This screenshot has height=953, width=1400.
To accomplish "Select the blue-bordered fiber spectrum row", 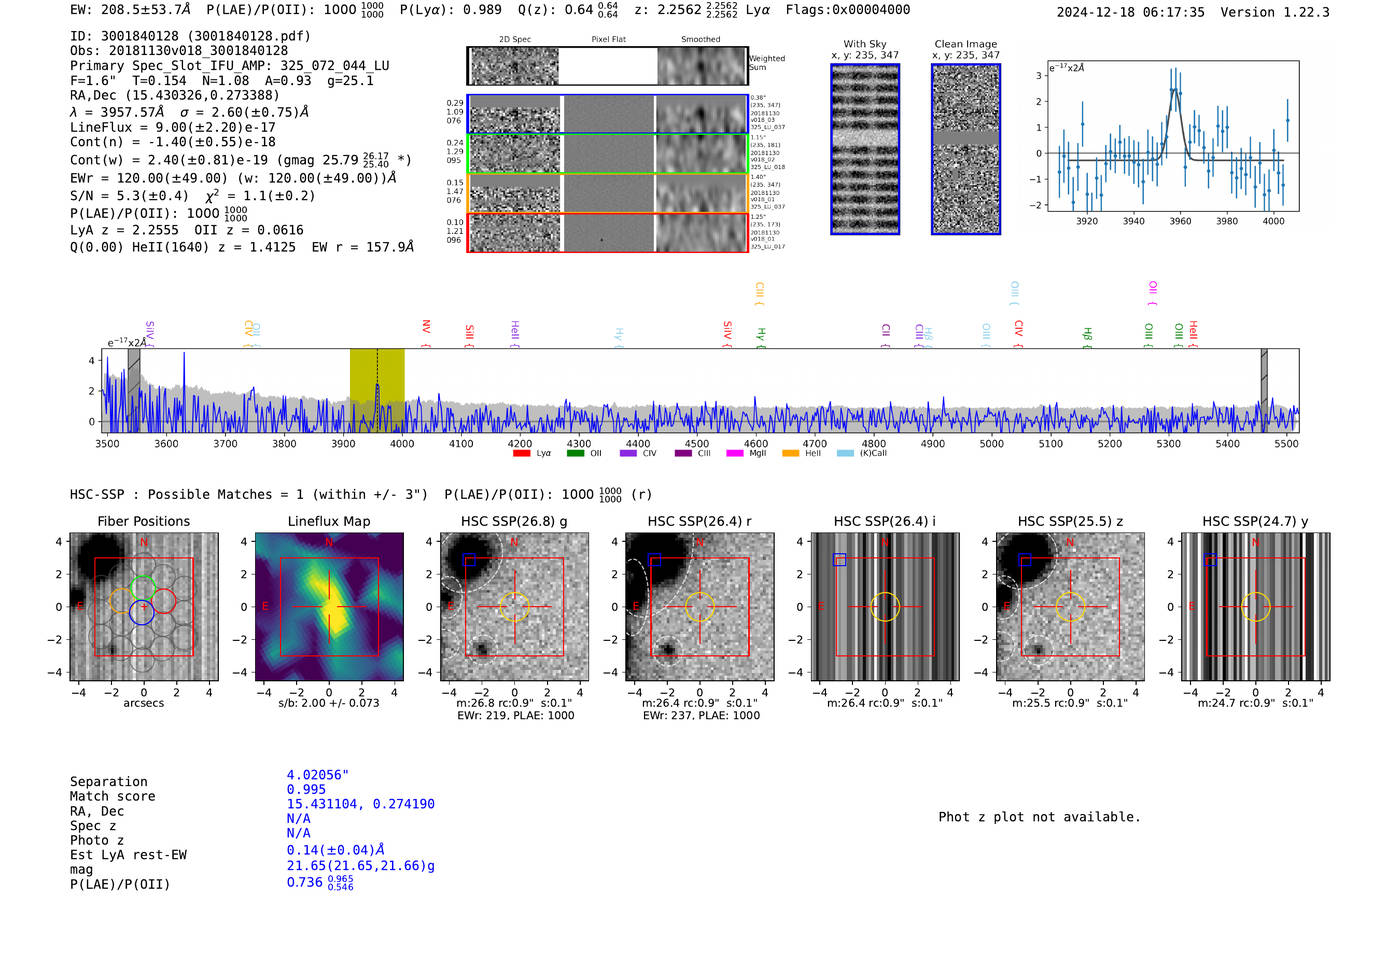I will point(608,115).
